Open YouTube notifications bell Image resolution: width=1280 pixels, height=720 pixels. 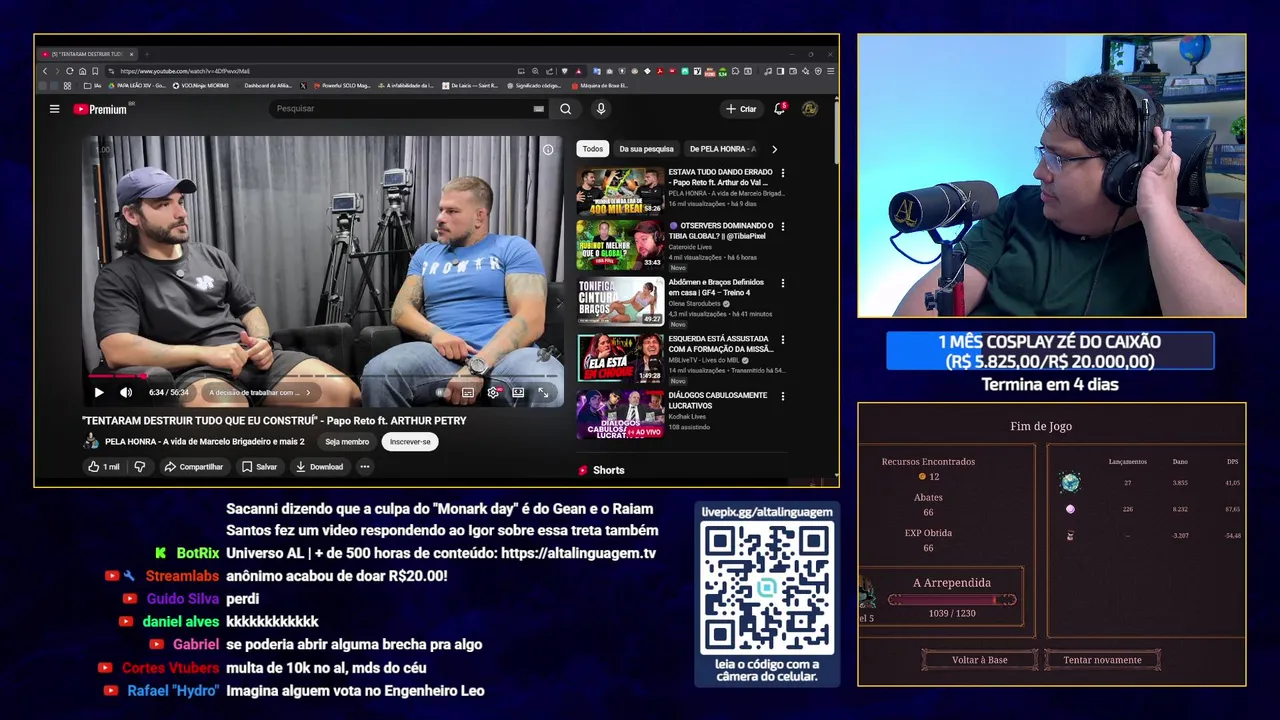[x=779, y=109]
